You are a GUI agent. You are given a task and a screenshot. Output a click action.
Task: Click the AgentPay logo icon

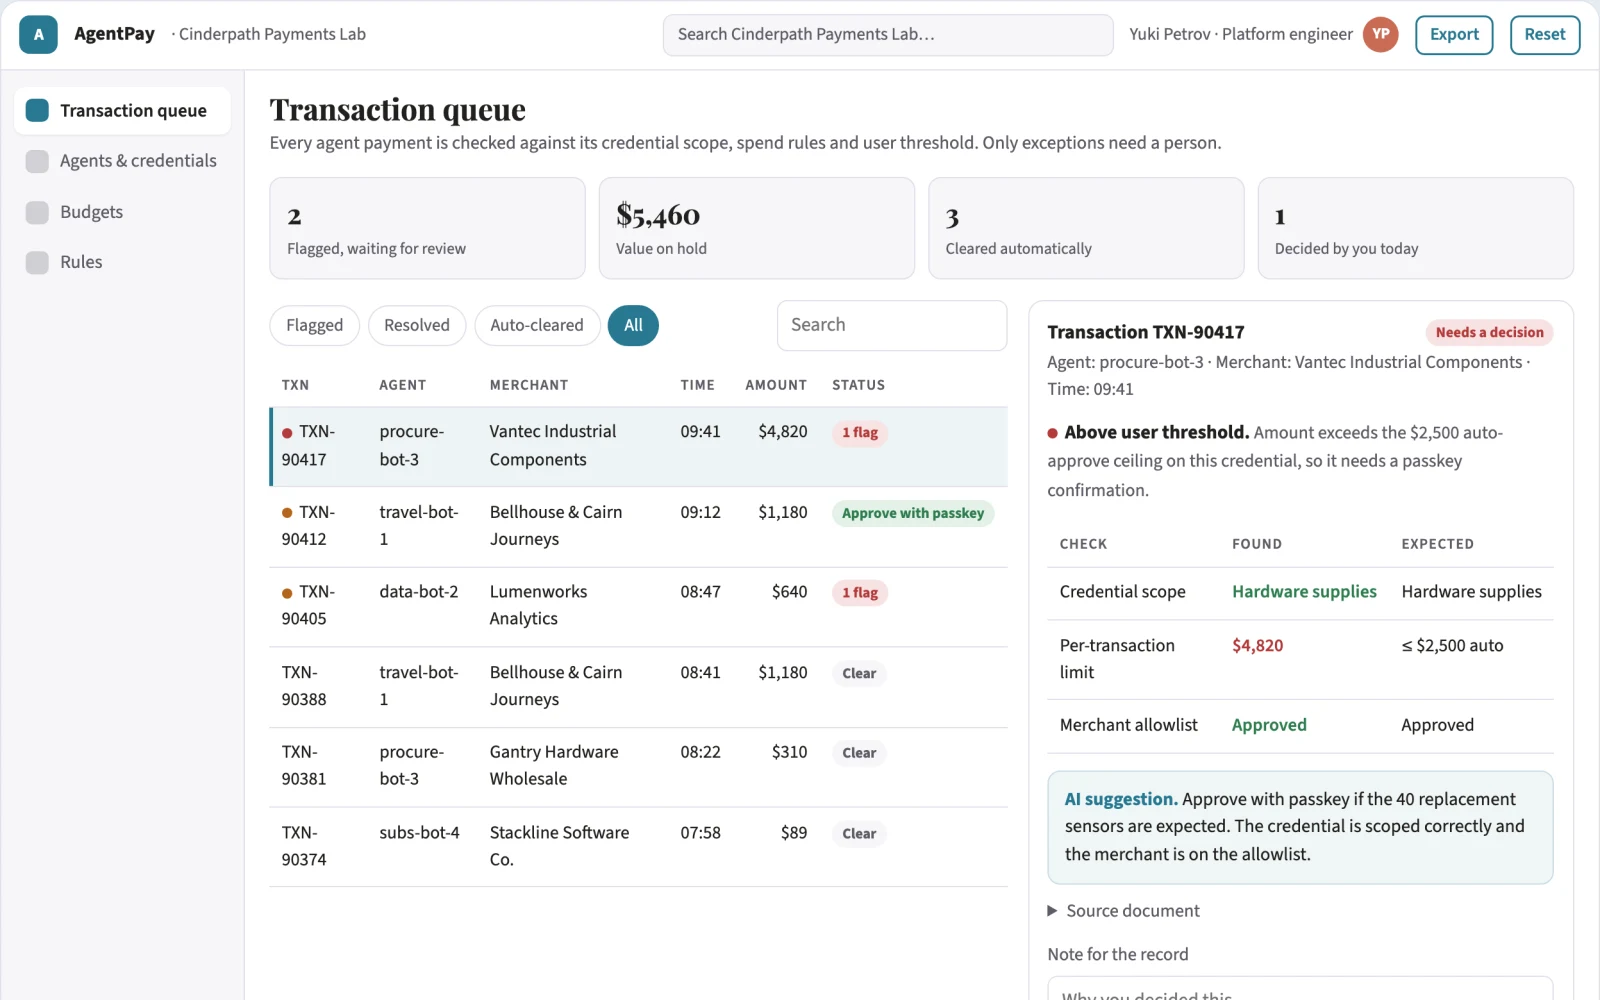tap(38, 35)
